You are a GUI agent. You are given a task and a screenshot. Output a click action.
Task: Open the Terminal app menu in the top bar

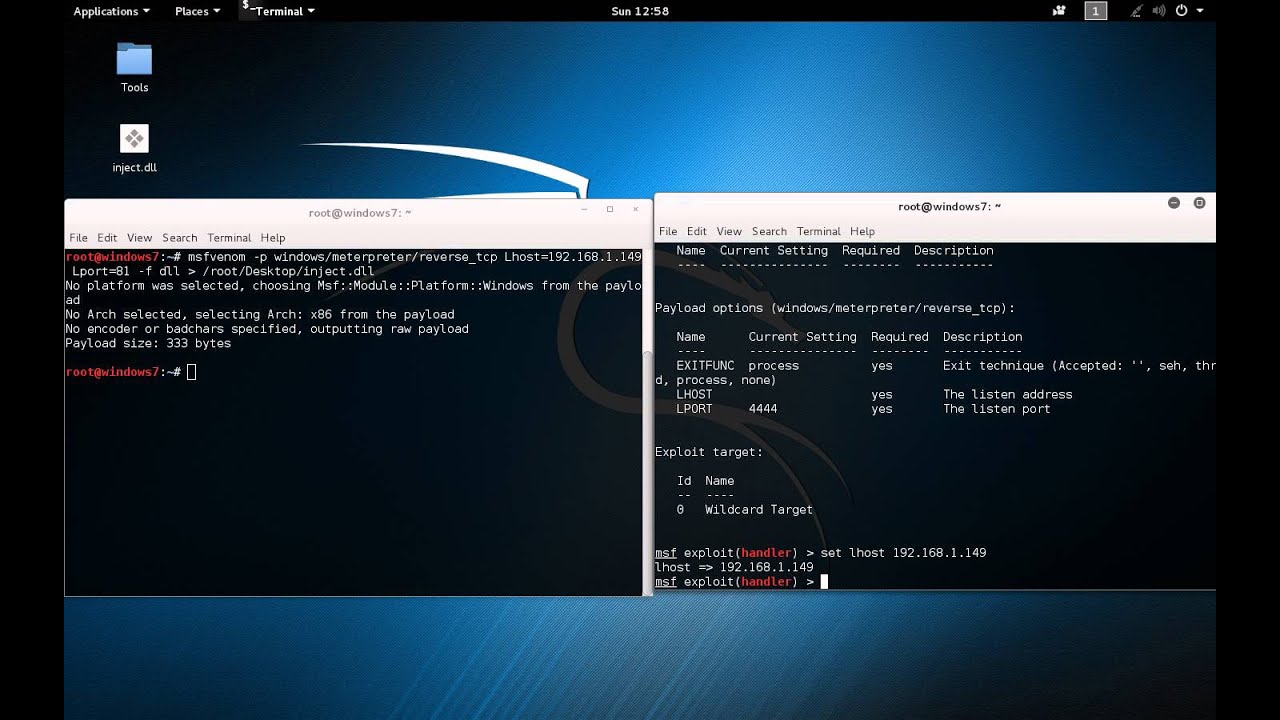click(279, 11)
